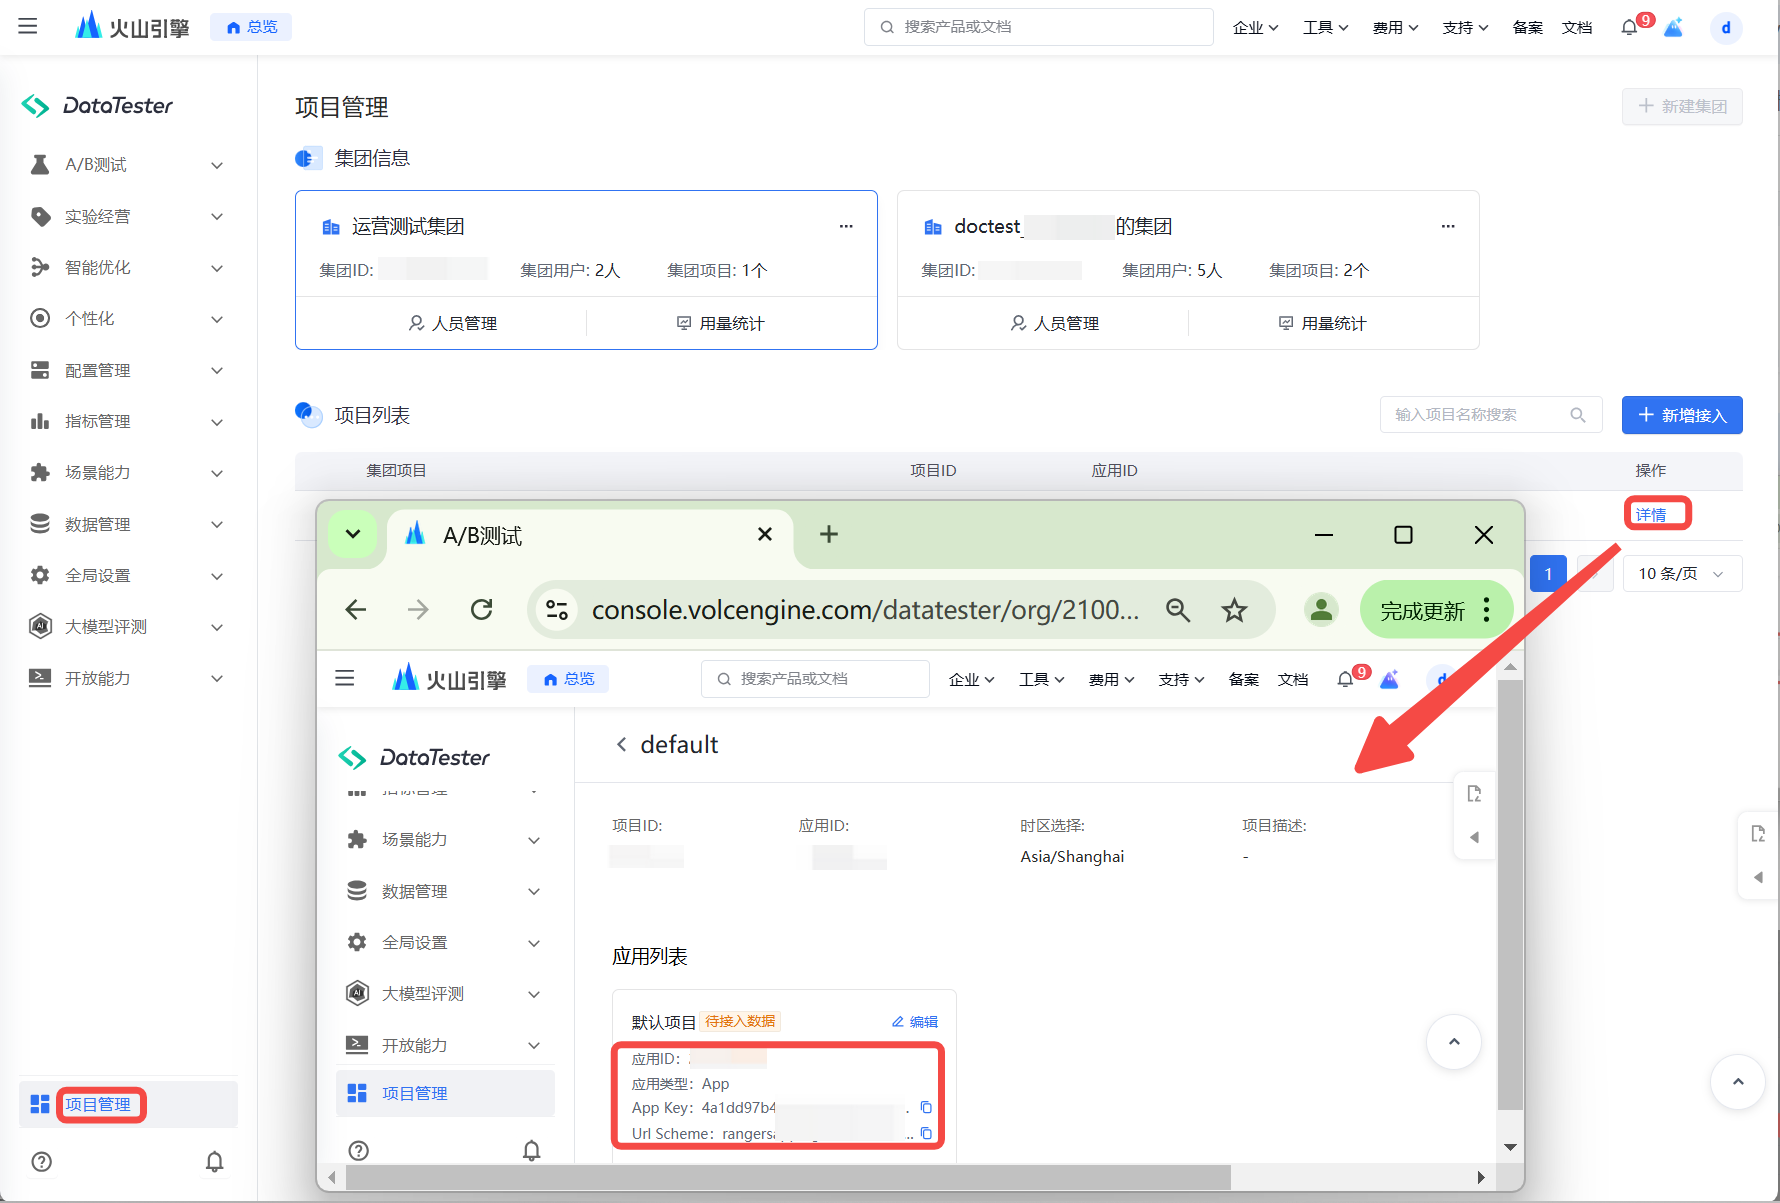Click the 智能优化 icon in the main sidebar

pyautogui.click(x=40, y=267)
